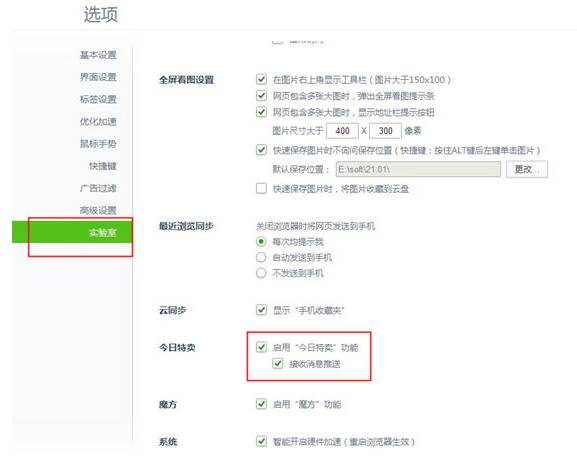Switch to 广告过滤 settings
577x459 pixels.
pyautogui.click(x=98, y=188)
